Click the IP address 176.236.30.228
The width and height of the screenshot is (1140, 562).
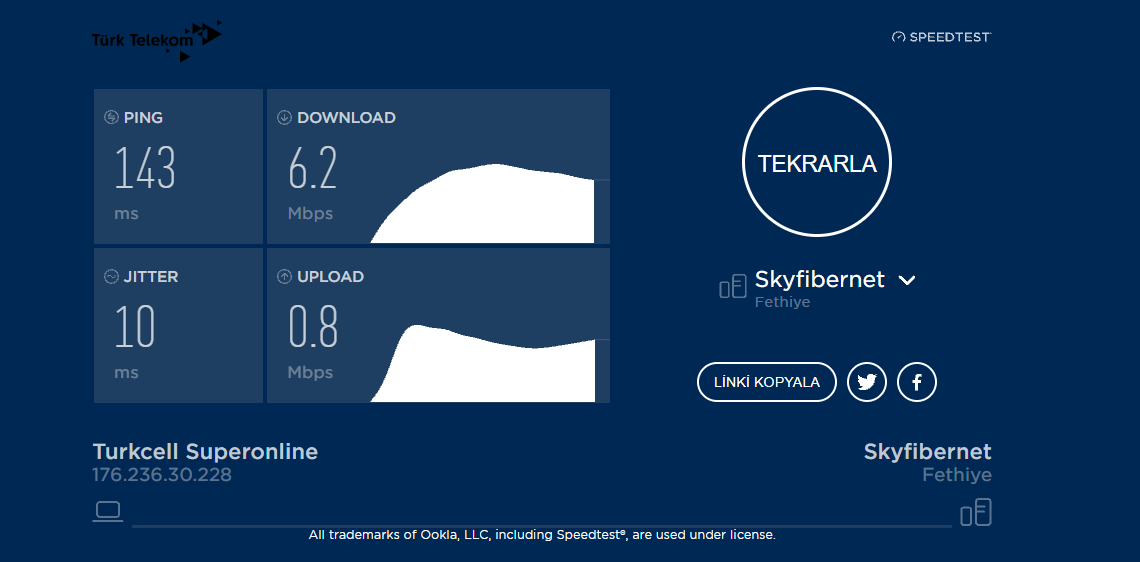(x=162, y=475)
